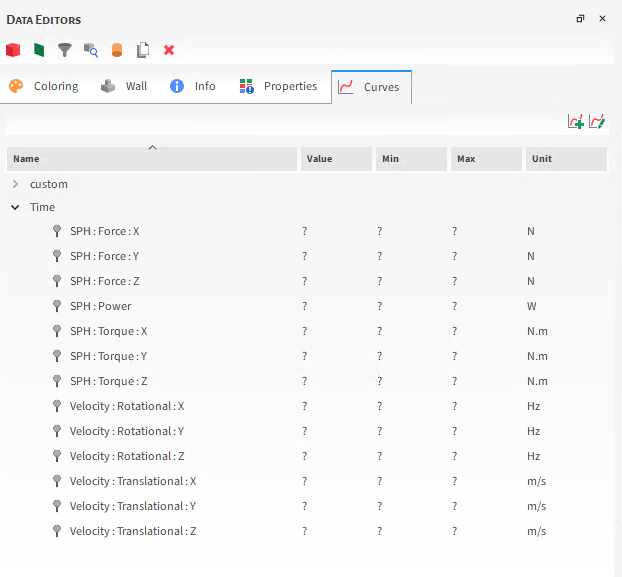Open the Info tab
Screen dimensions: 622x577
[193, 86]
